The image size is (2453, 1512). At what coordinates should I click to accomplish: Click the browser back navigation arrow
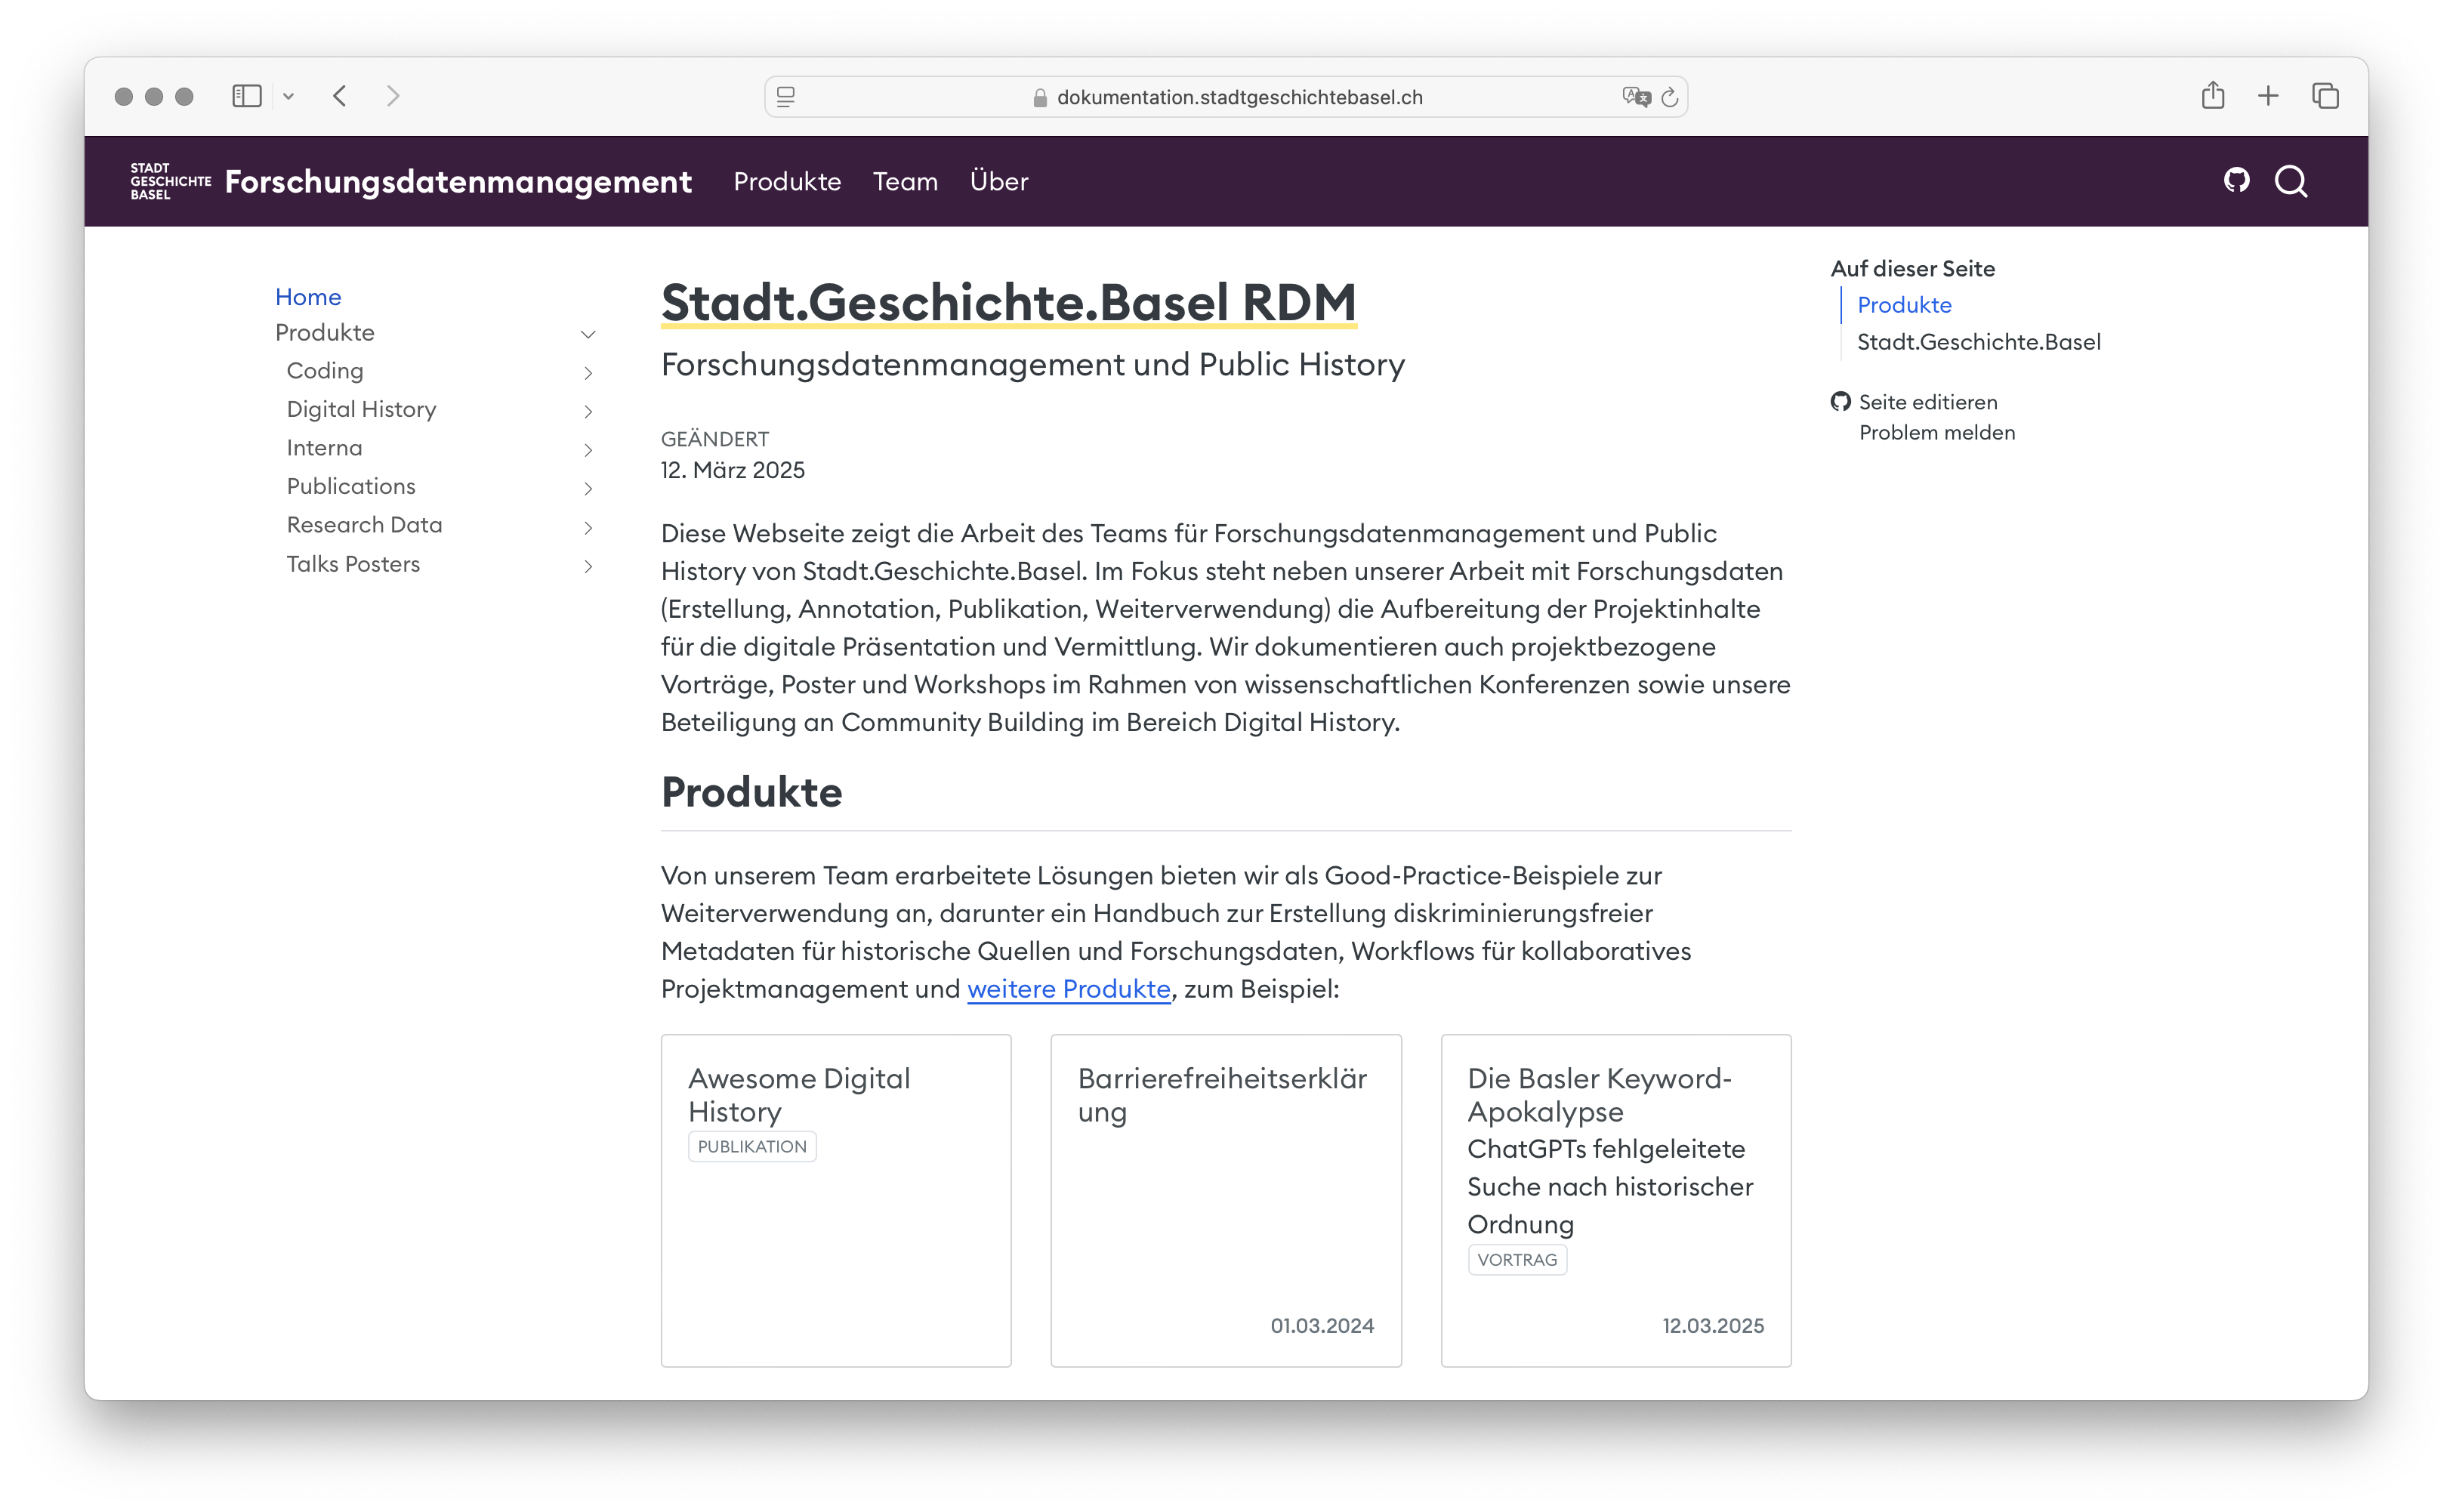coord(338,97)
